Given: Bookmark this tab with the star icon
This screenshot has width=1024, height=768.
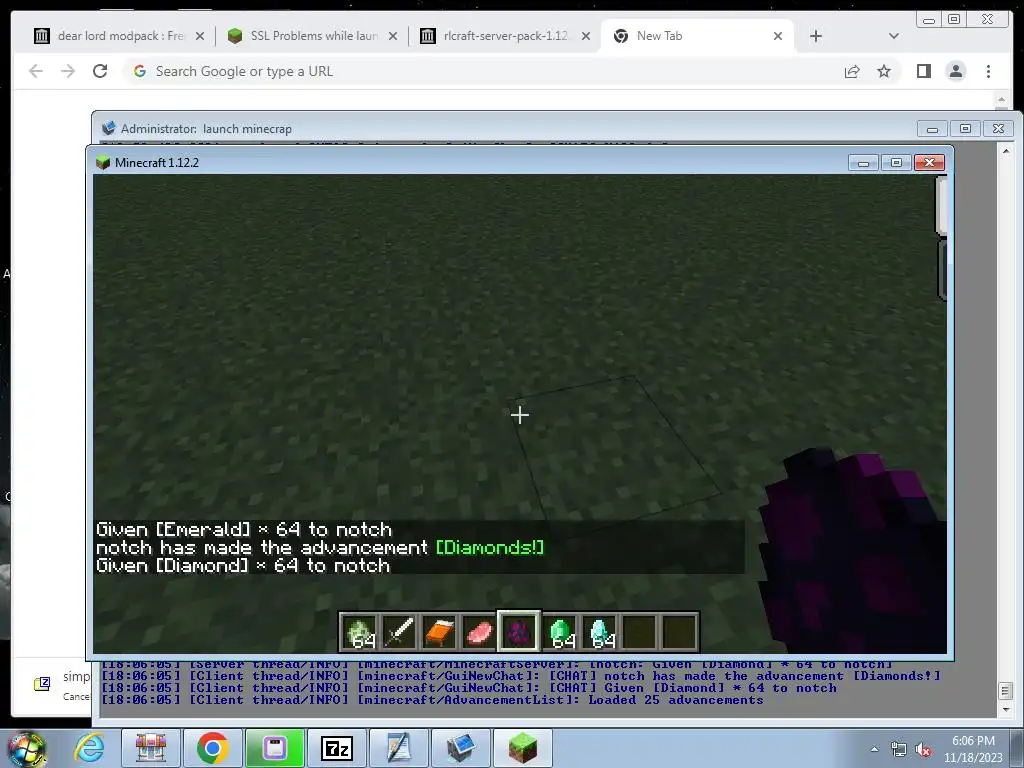Looking at the screenshot, I should click(x=884, y=71).
